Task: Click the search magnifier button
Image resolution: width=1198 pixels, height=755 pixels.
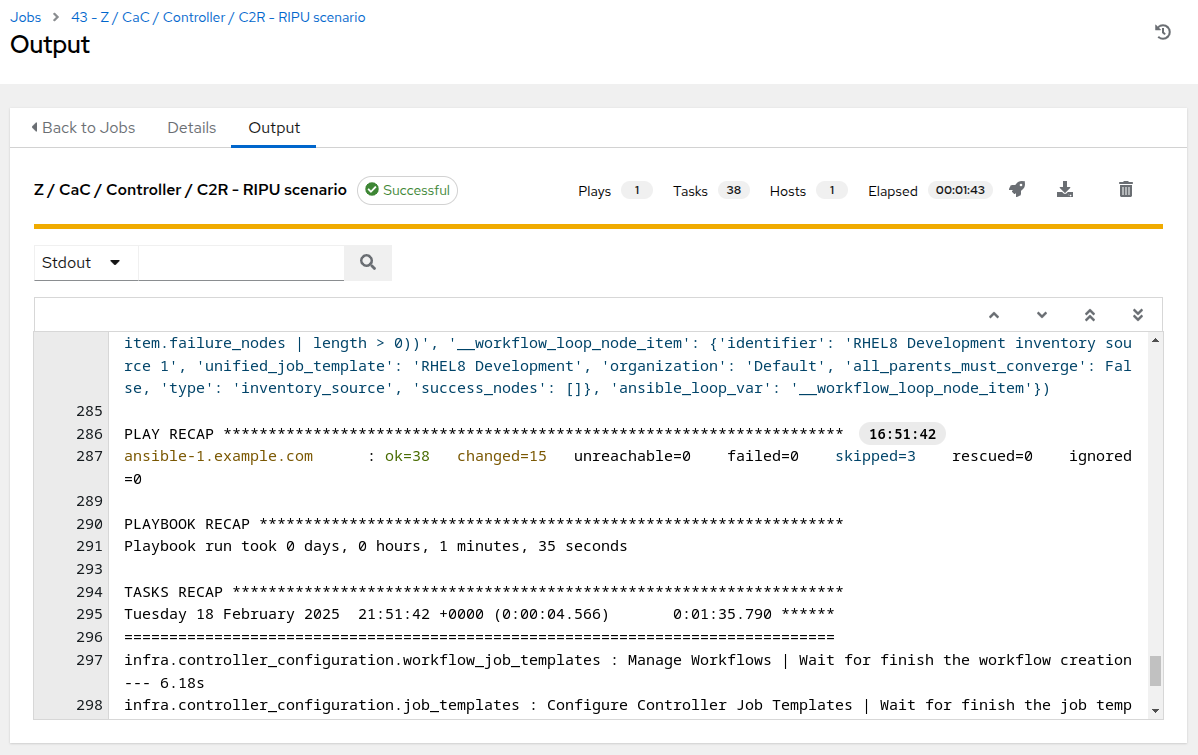Action: [368, 263]
